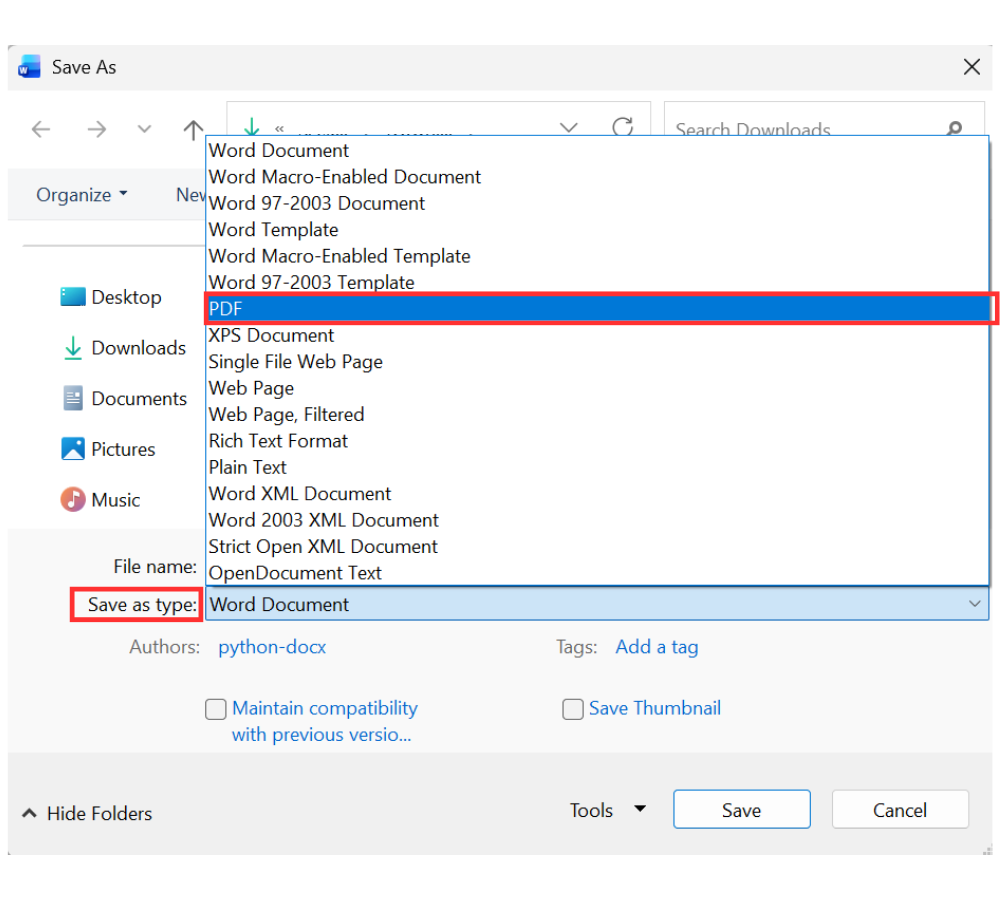Click the Documents page icon
Image resolution: width=1000 pixels, height=900 pixels.
[x=73, y=399]
